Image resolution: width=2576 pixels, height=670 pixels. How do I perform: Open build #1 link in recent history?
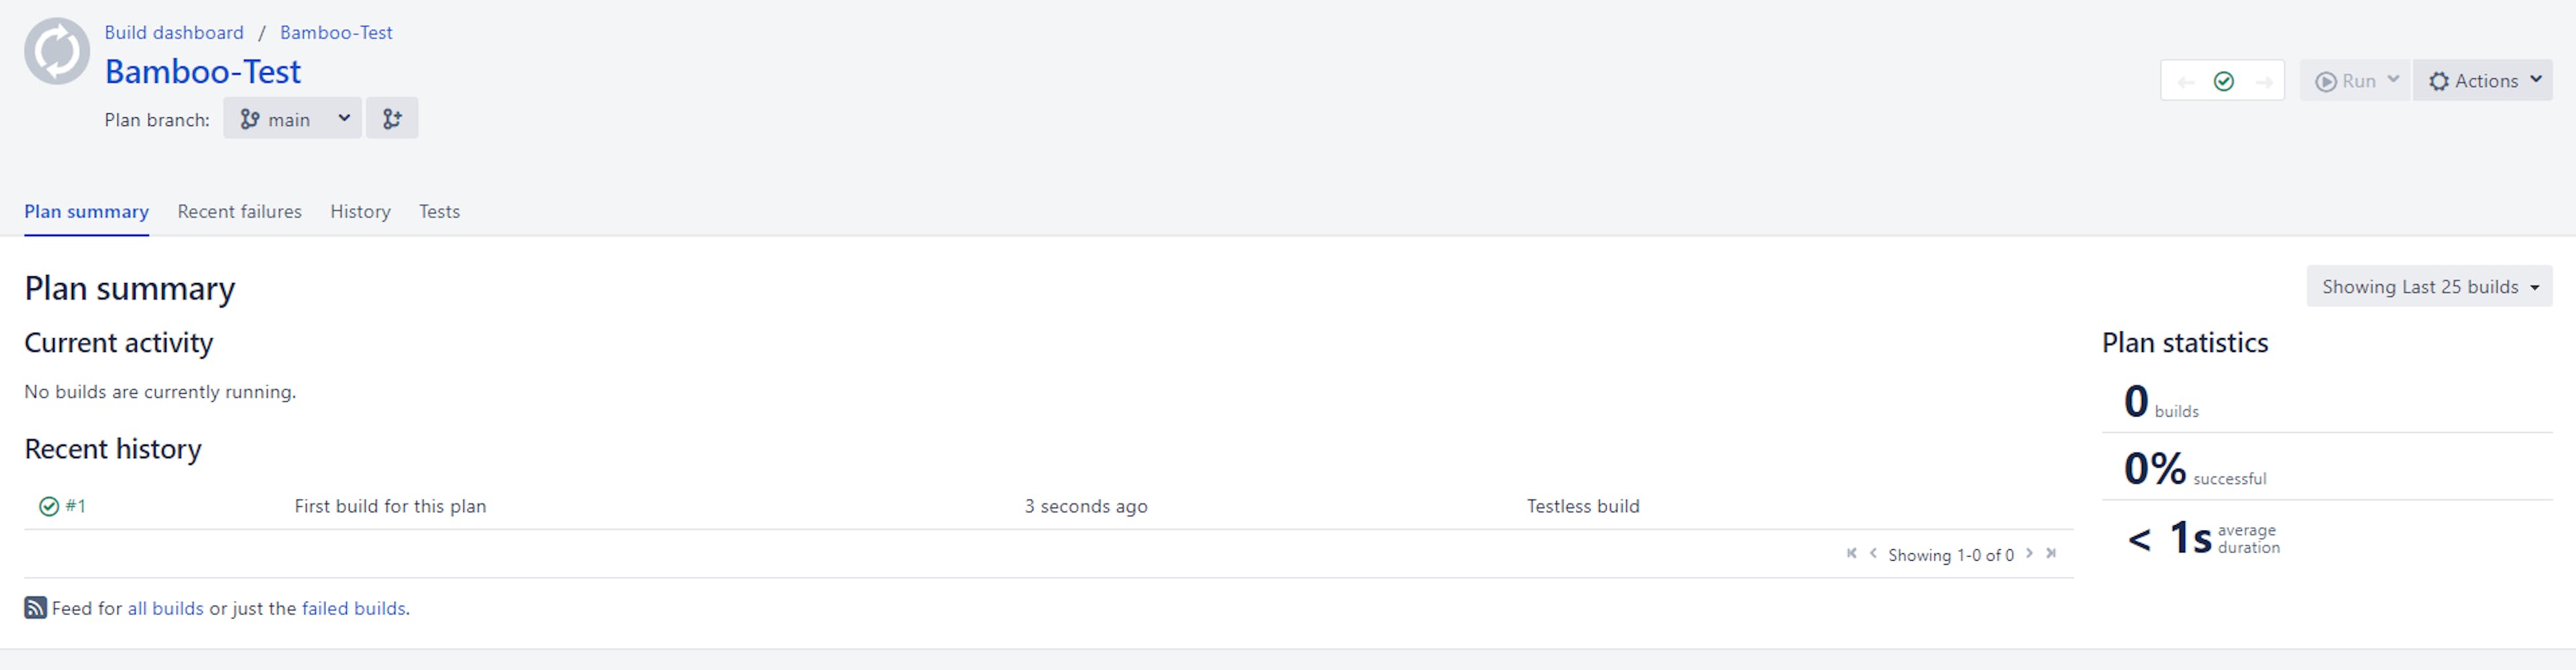(76, 506)
